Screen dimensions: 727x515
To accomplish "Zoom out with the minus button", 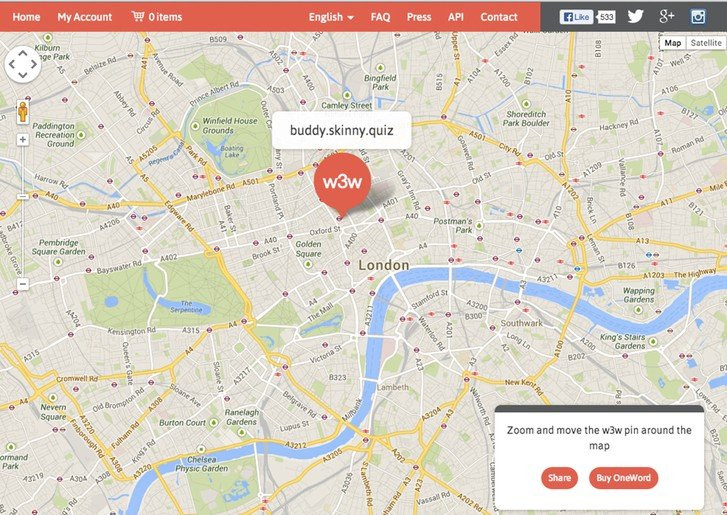I will (x=23, y=284).
